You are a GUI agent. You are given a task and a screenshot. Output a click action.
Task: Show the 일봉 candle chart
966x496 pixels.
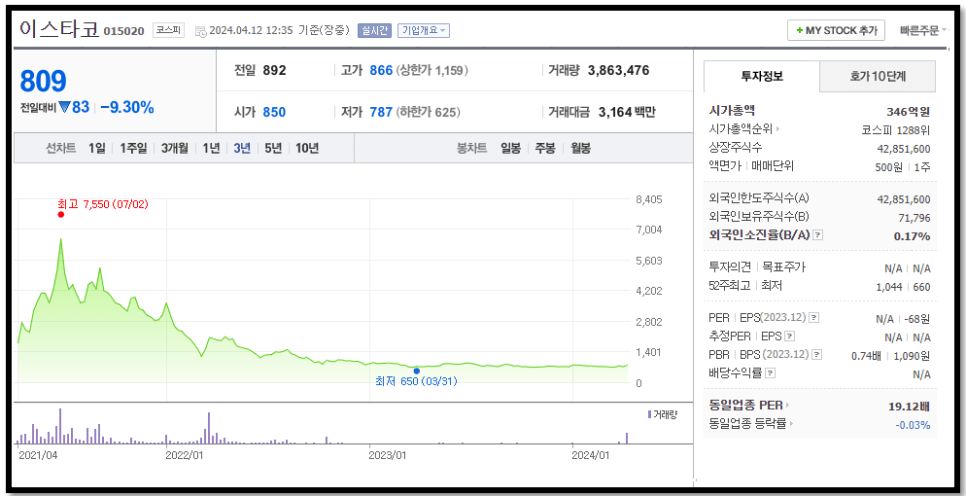511,148
